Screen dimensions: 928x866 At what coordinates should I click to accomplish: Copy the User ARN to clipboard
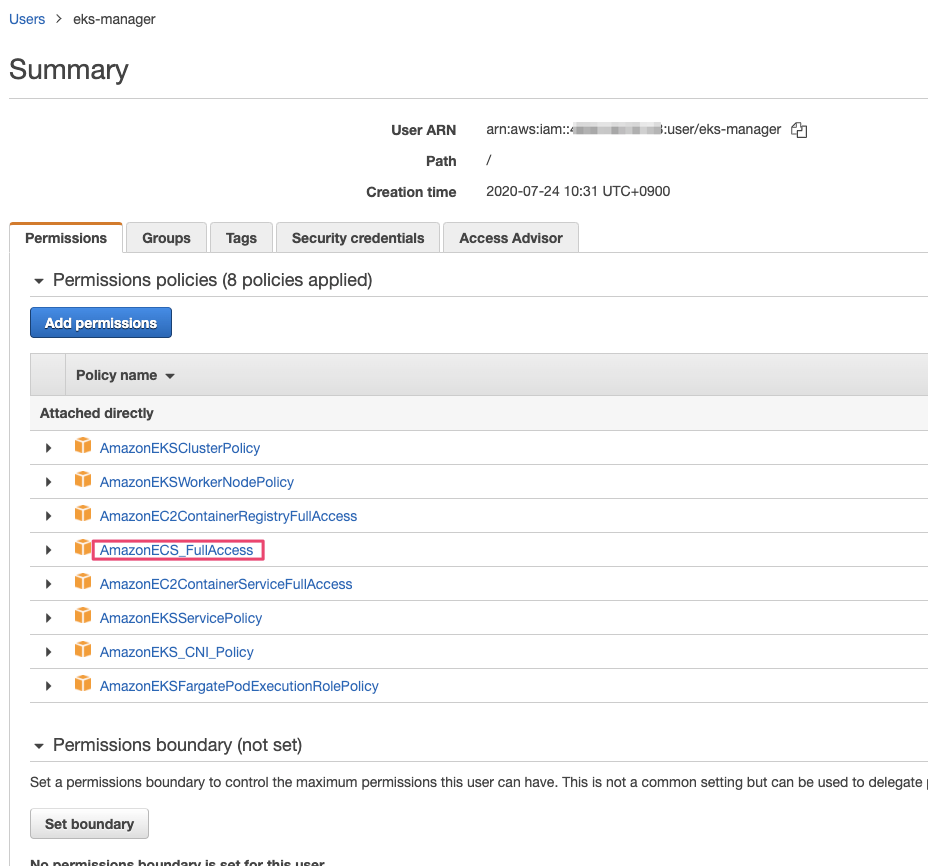(799, 130)
